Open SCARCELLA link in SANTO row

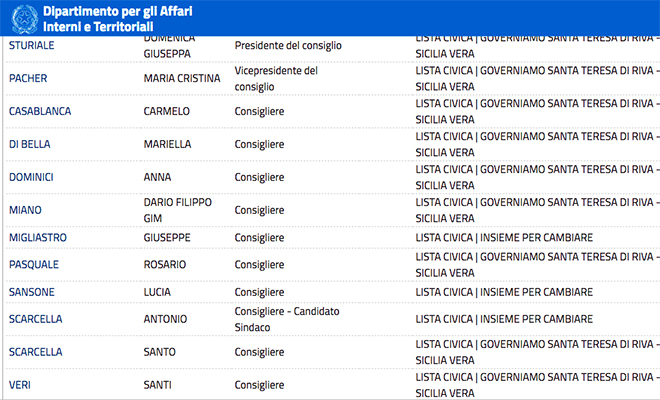tap(35, 352)
